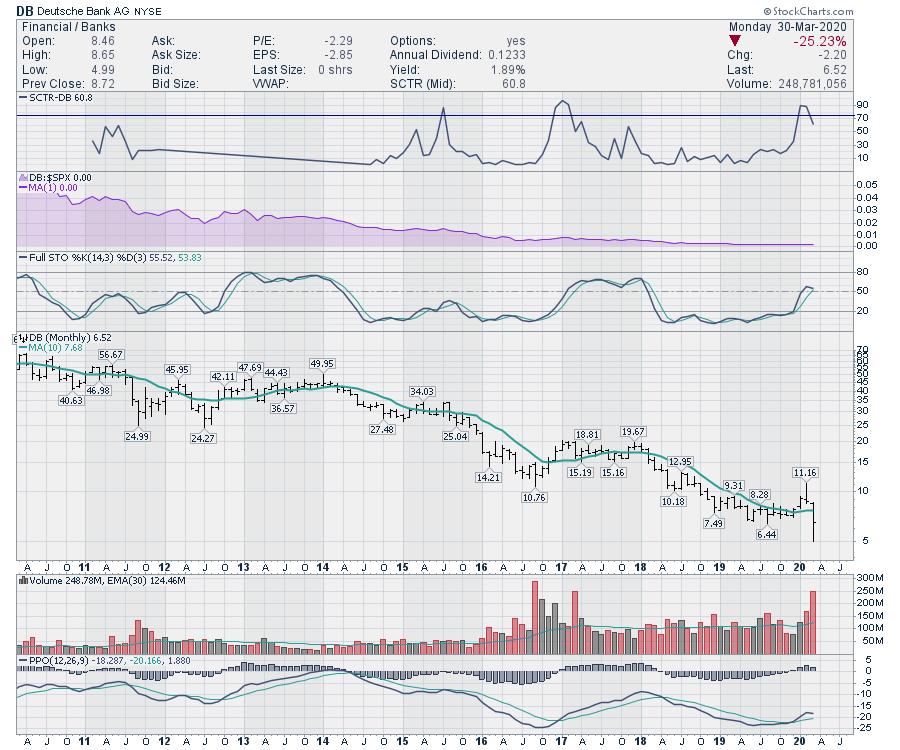The image size is (900, 750).
Task: Click the Full STO legend line marker
Action: pyautogui.click(x=22, y=257)
